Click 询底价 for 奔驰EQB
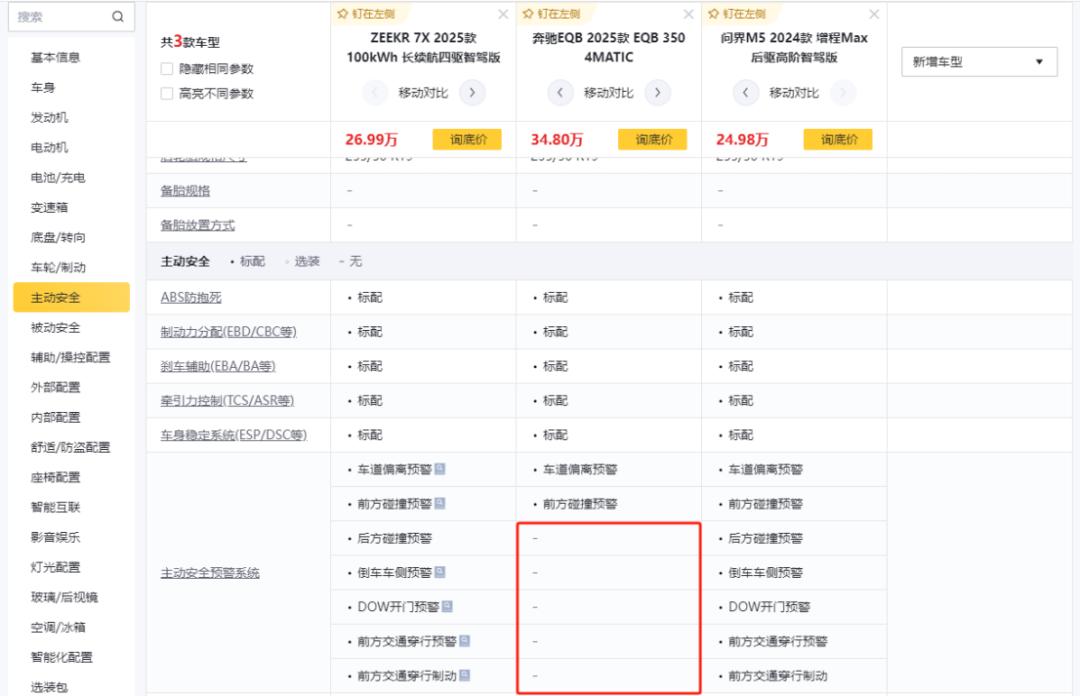 [652, 139]
